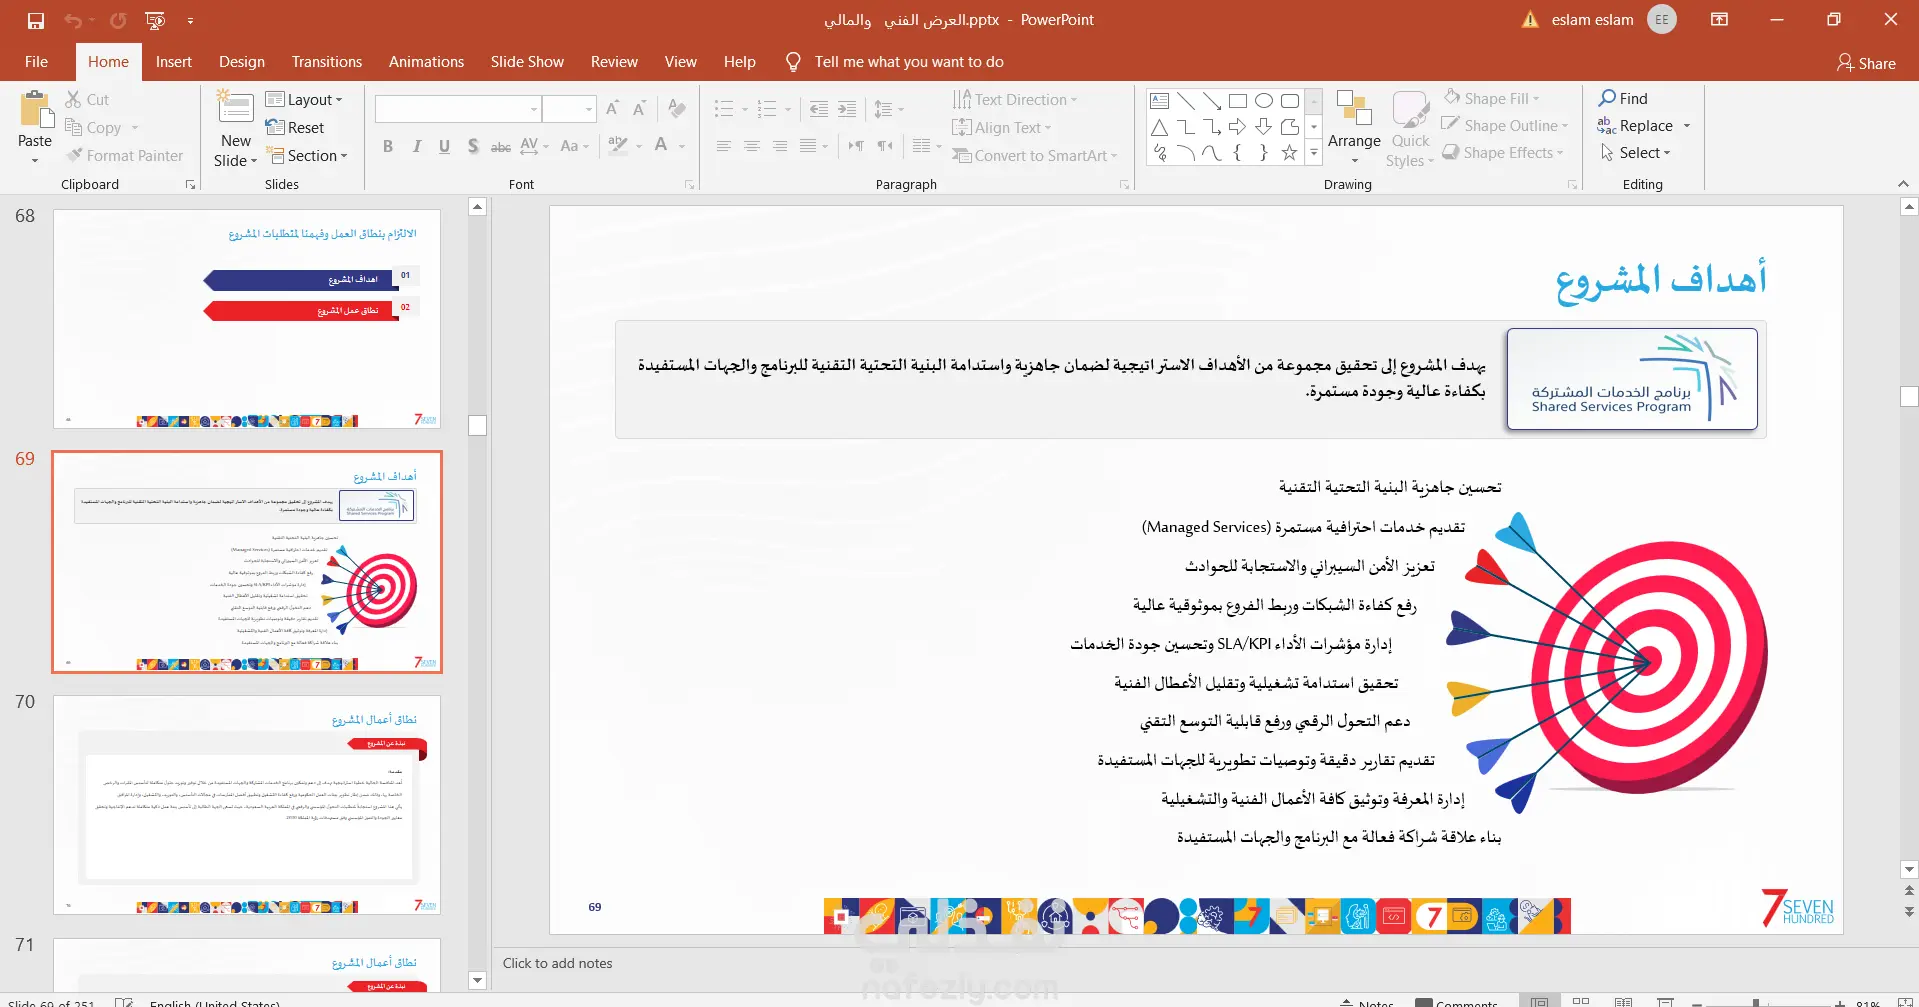1919x1007 pixels.
Task: Open the Select dropdown in Editing group
Action: (x=1636, y=152)
